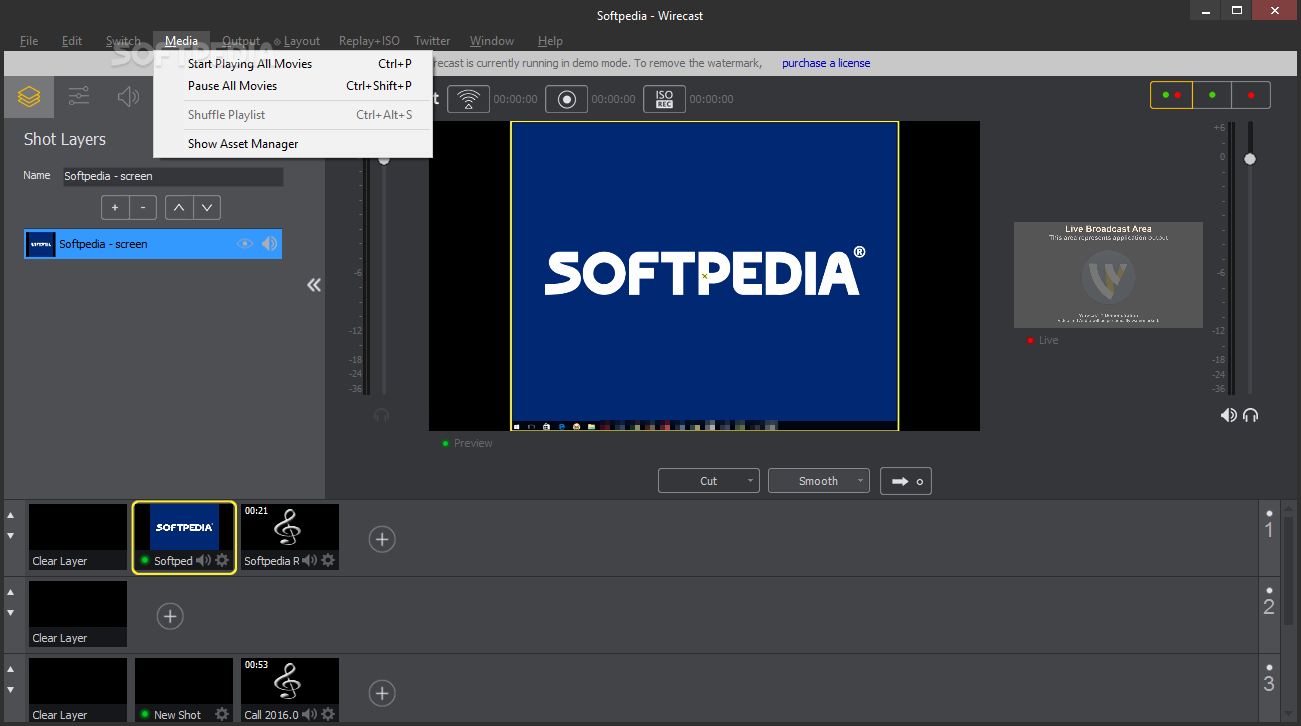Add a new shot layer with plus button

(115, 208)
